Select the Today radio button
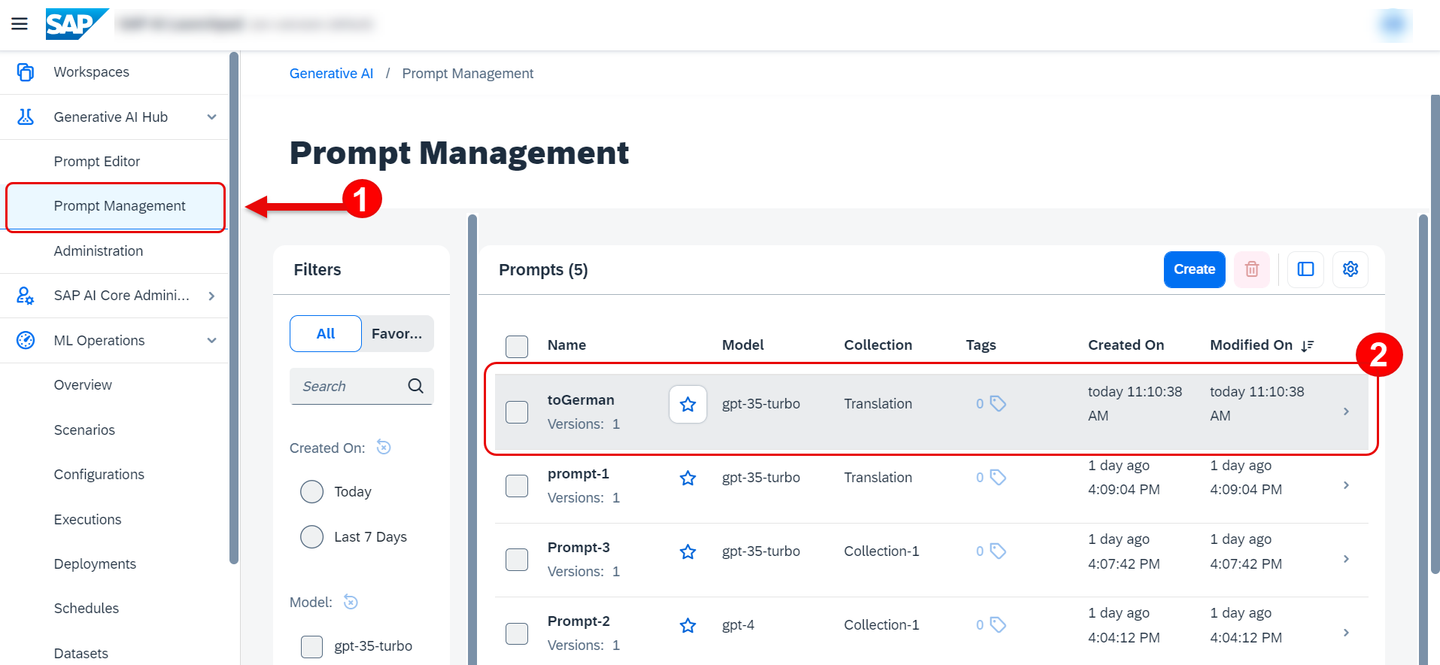1440x665 pixels. pos(312,492)
